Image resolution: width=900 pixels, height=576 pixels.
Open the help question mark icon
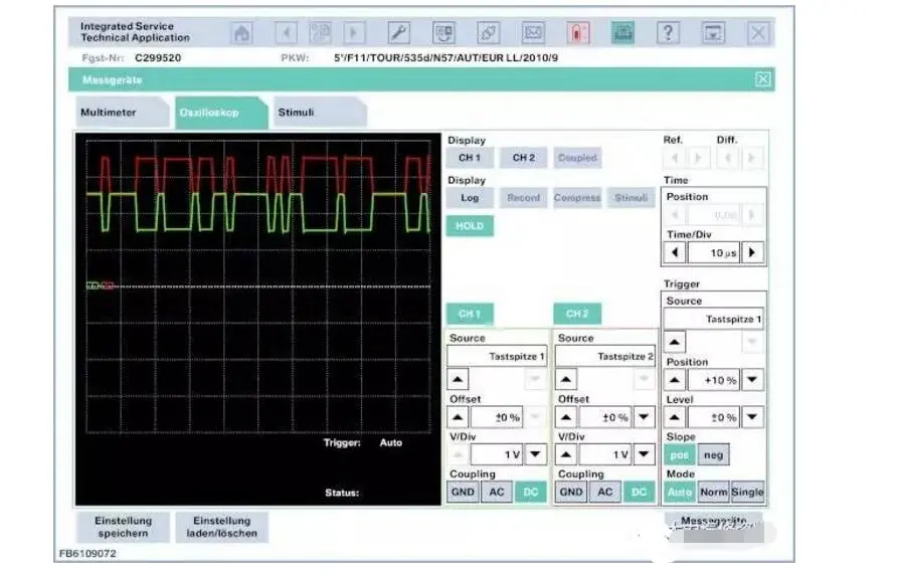(668, 33)
